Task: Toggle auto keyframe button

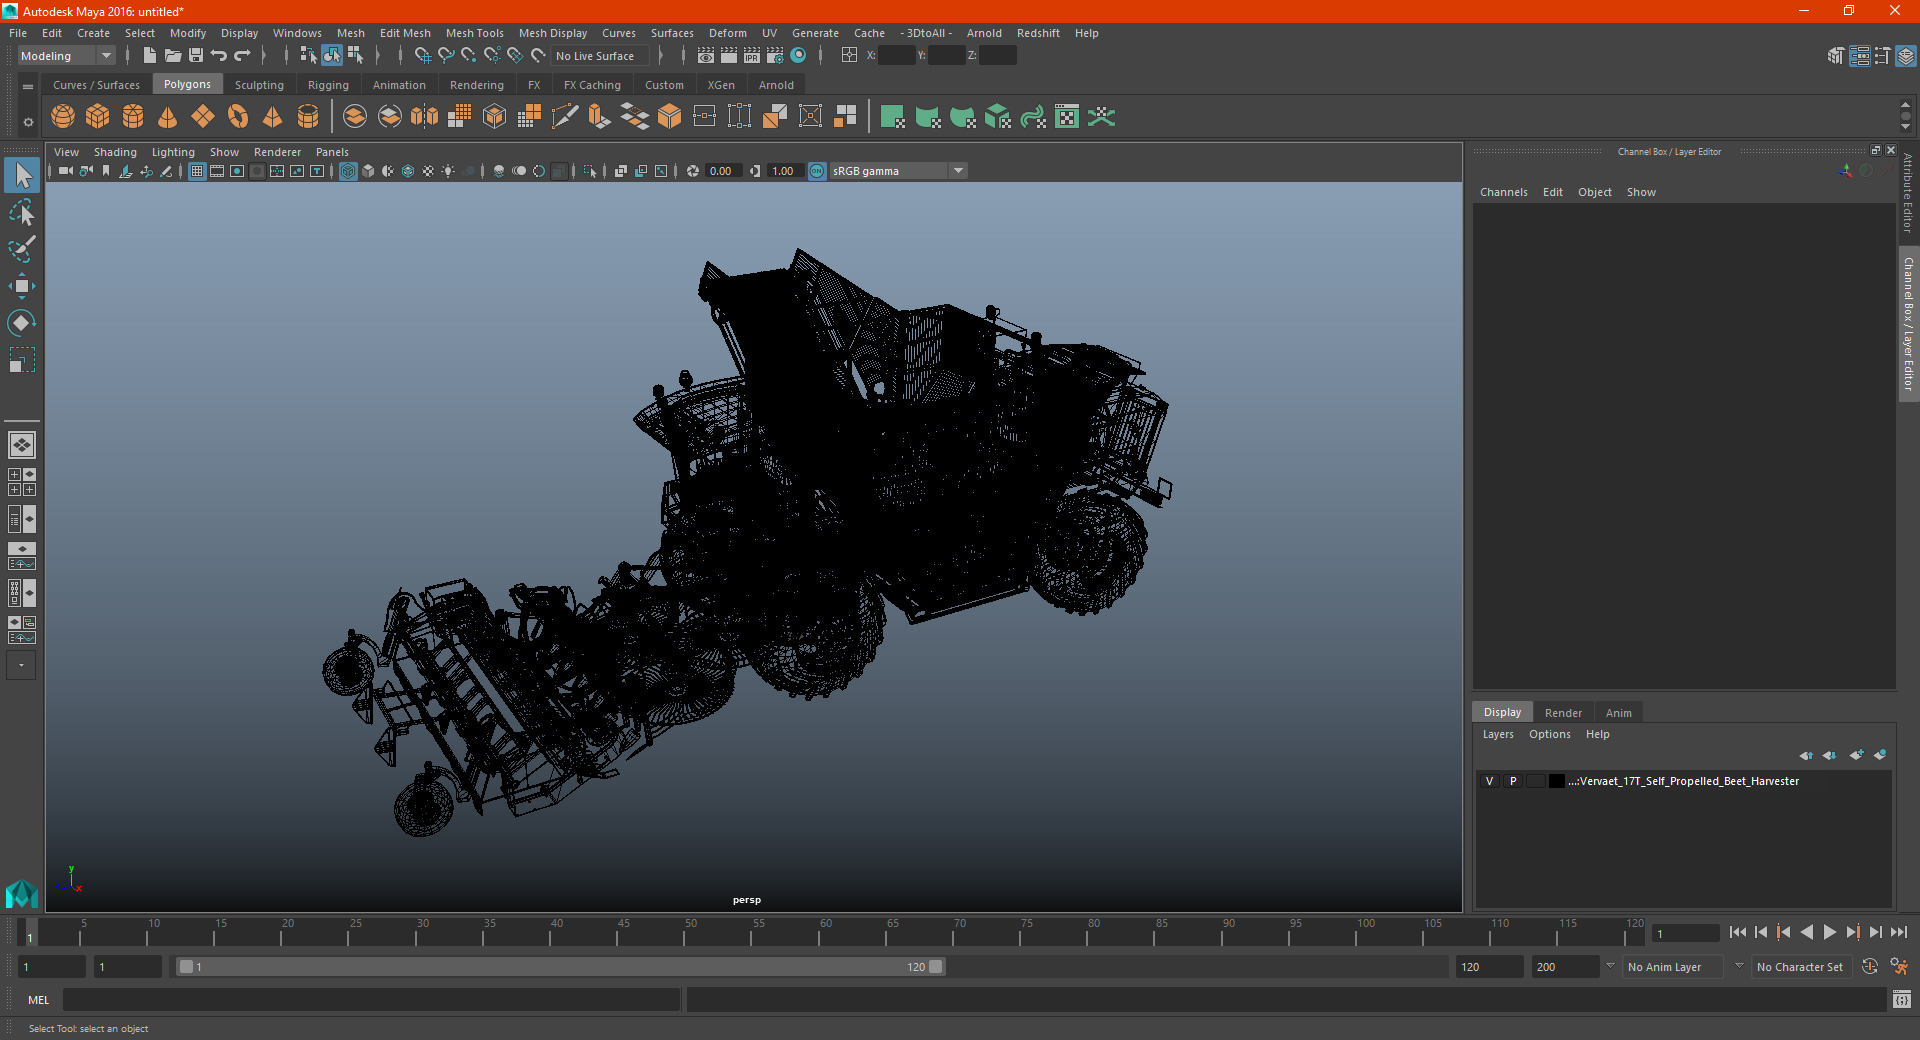Action: coord(1870,966)
